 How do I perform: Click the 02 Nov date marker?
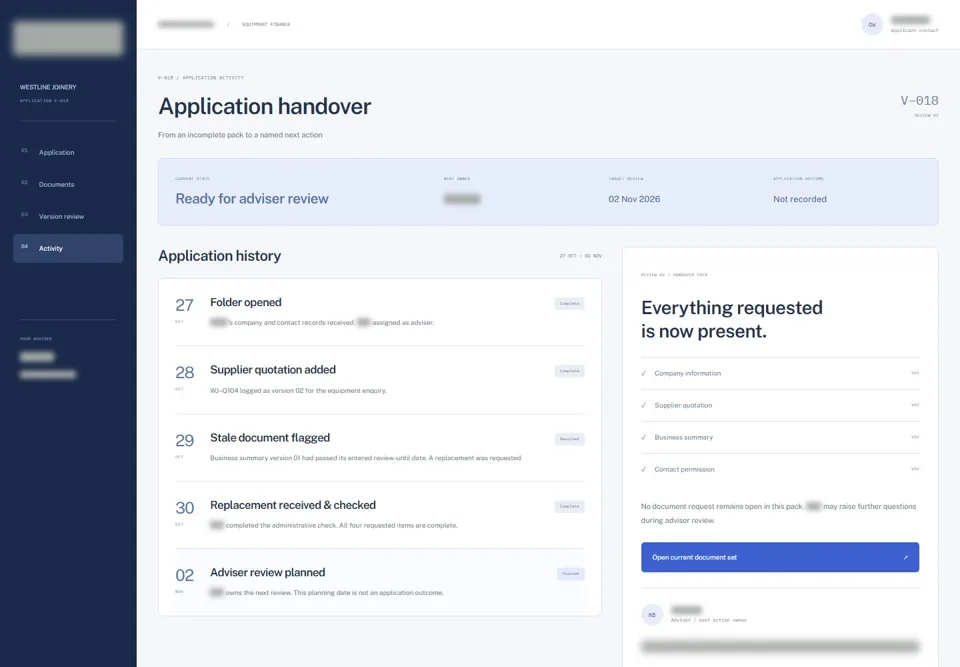(184, 579)
